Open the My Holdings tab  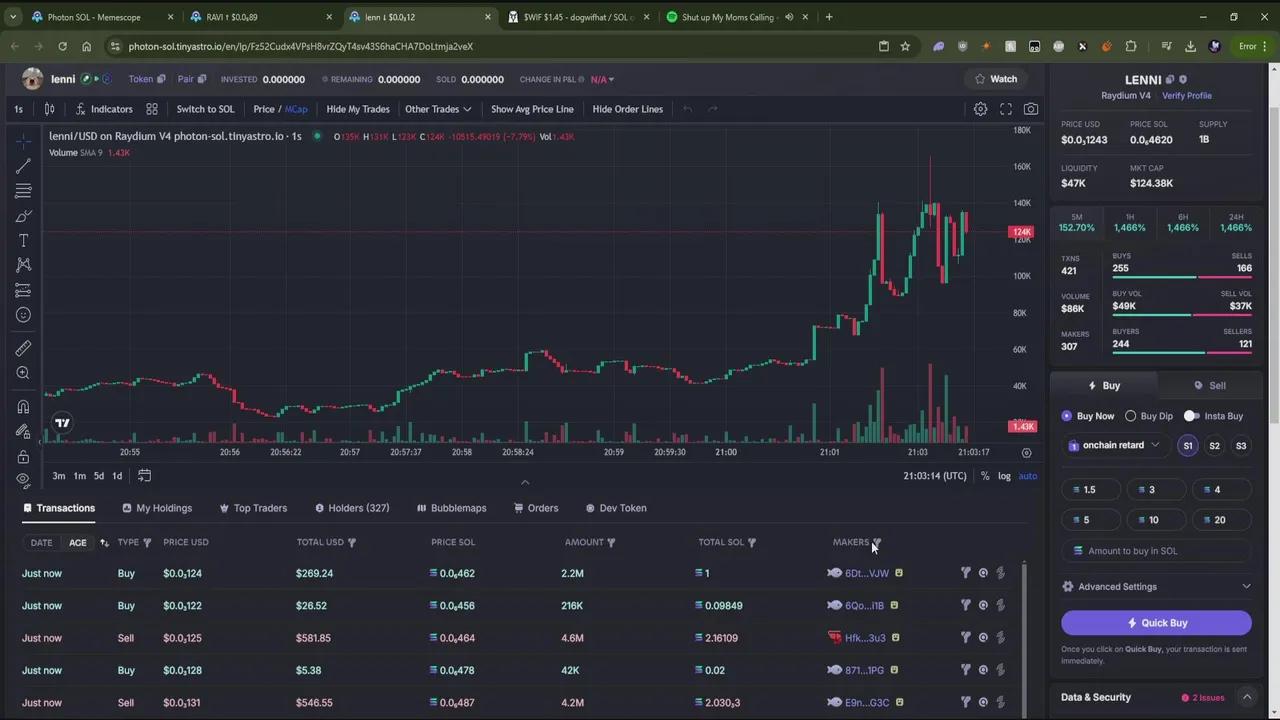[157, 508]
